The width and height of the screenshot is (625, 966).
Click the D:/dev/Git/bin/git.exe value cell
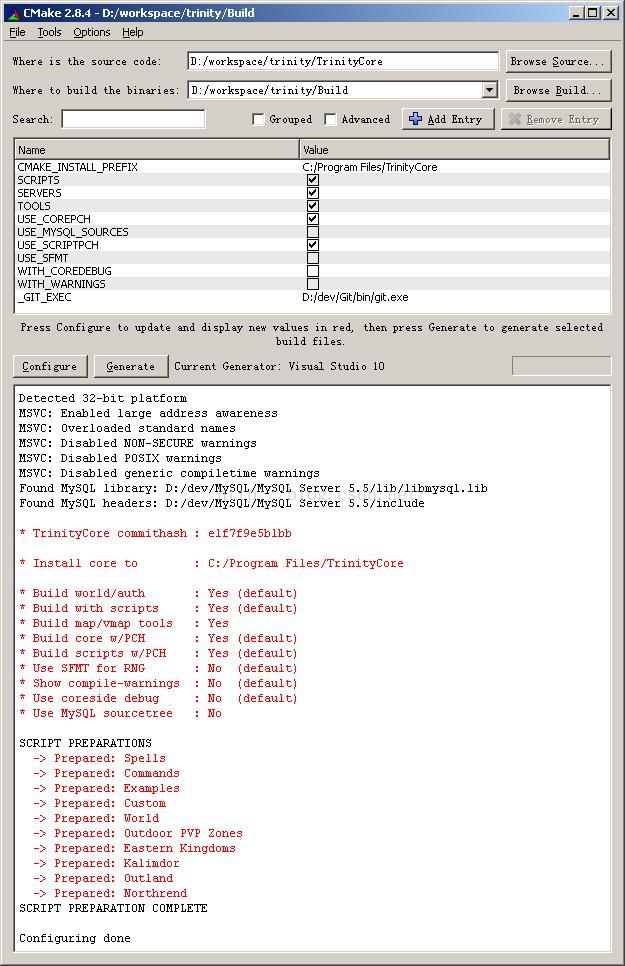click(x=355, y=297)
